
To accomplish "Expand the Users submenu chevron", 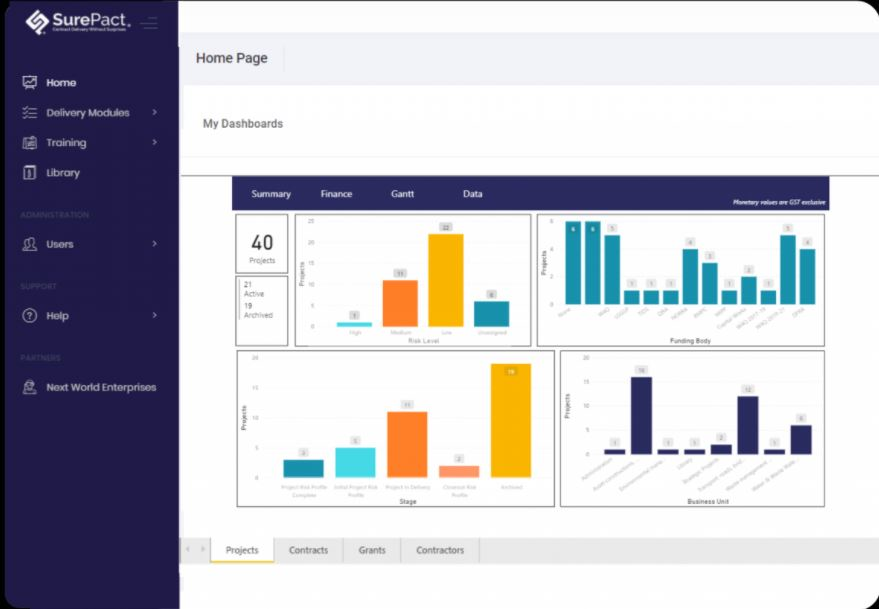I will [153, 244].
